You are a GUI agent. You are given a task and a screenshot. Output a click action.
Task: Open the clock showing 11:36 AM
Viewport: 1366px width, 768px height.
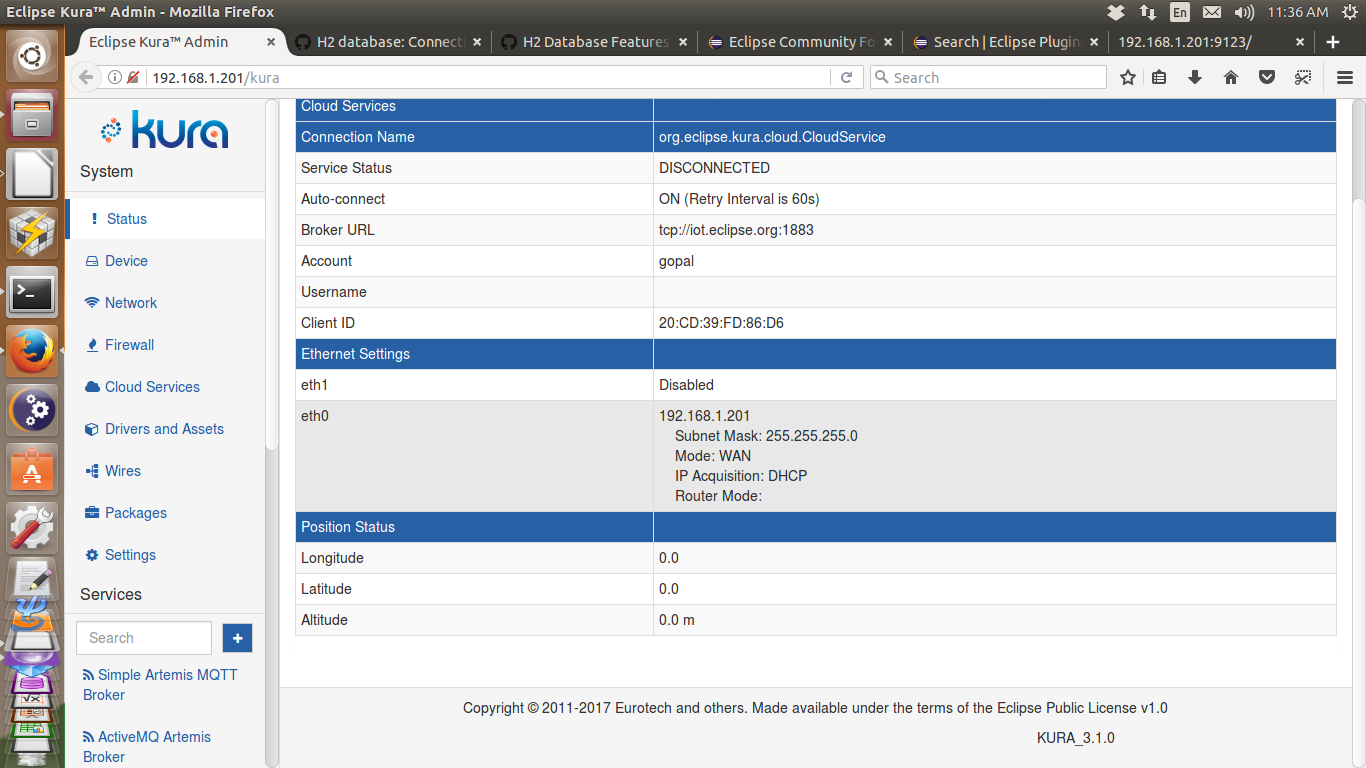pos(1297,12)
